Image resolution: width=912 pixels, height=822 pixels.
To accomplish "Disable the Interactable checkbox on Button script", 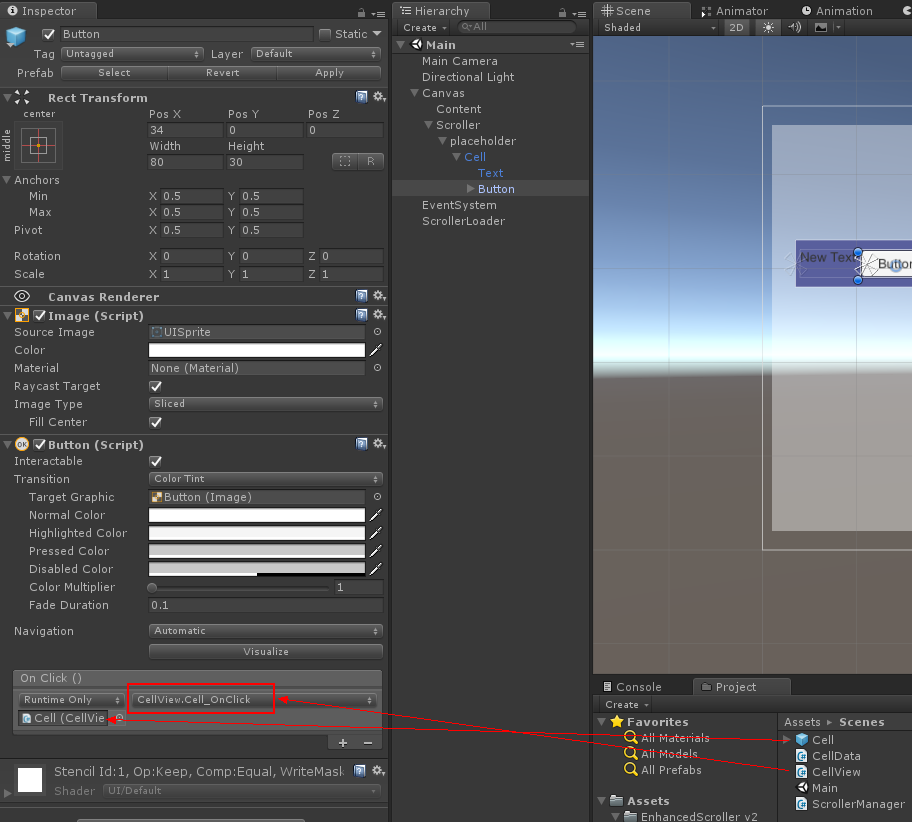I will click(x=155, y=461).
